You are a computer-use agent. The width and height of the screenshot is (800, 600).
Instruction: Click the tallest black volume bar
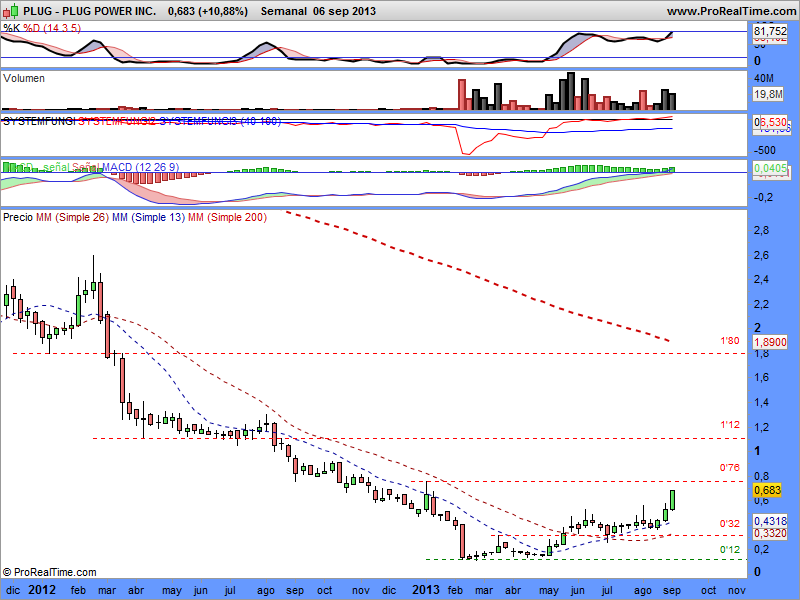(x=571, y=91)
